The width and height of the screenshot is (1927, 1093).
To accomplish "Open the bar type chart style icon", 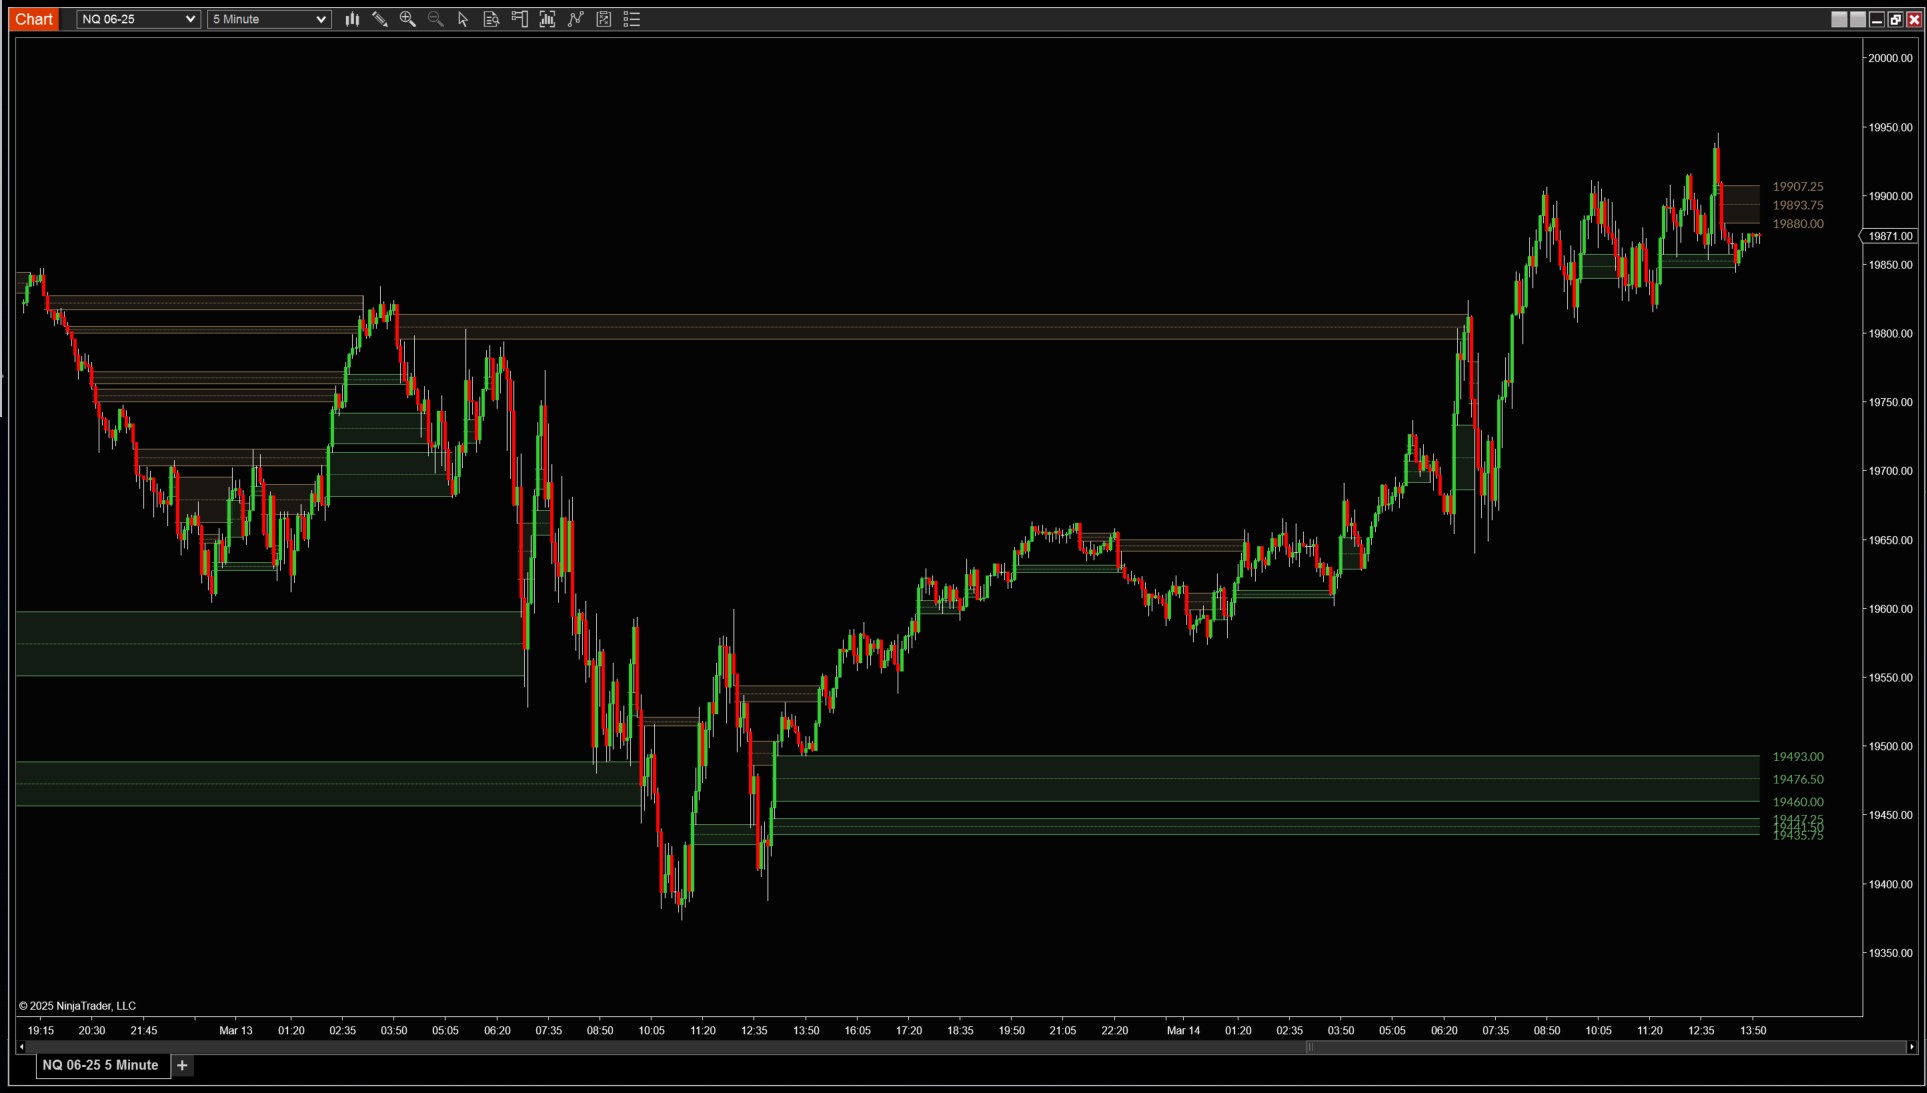I will point(352,19).
